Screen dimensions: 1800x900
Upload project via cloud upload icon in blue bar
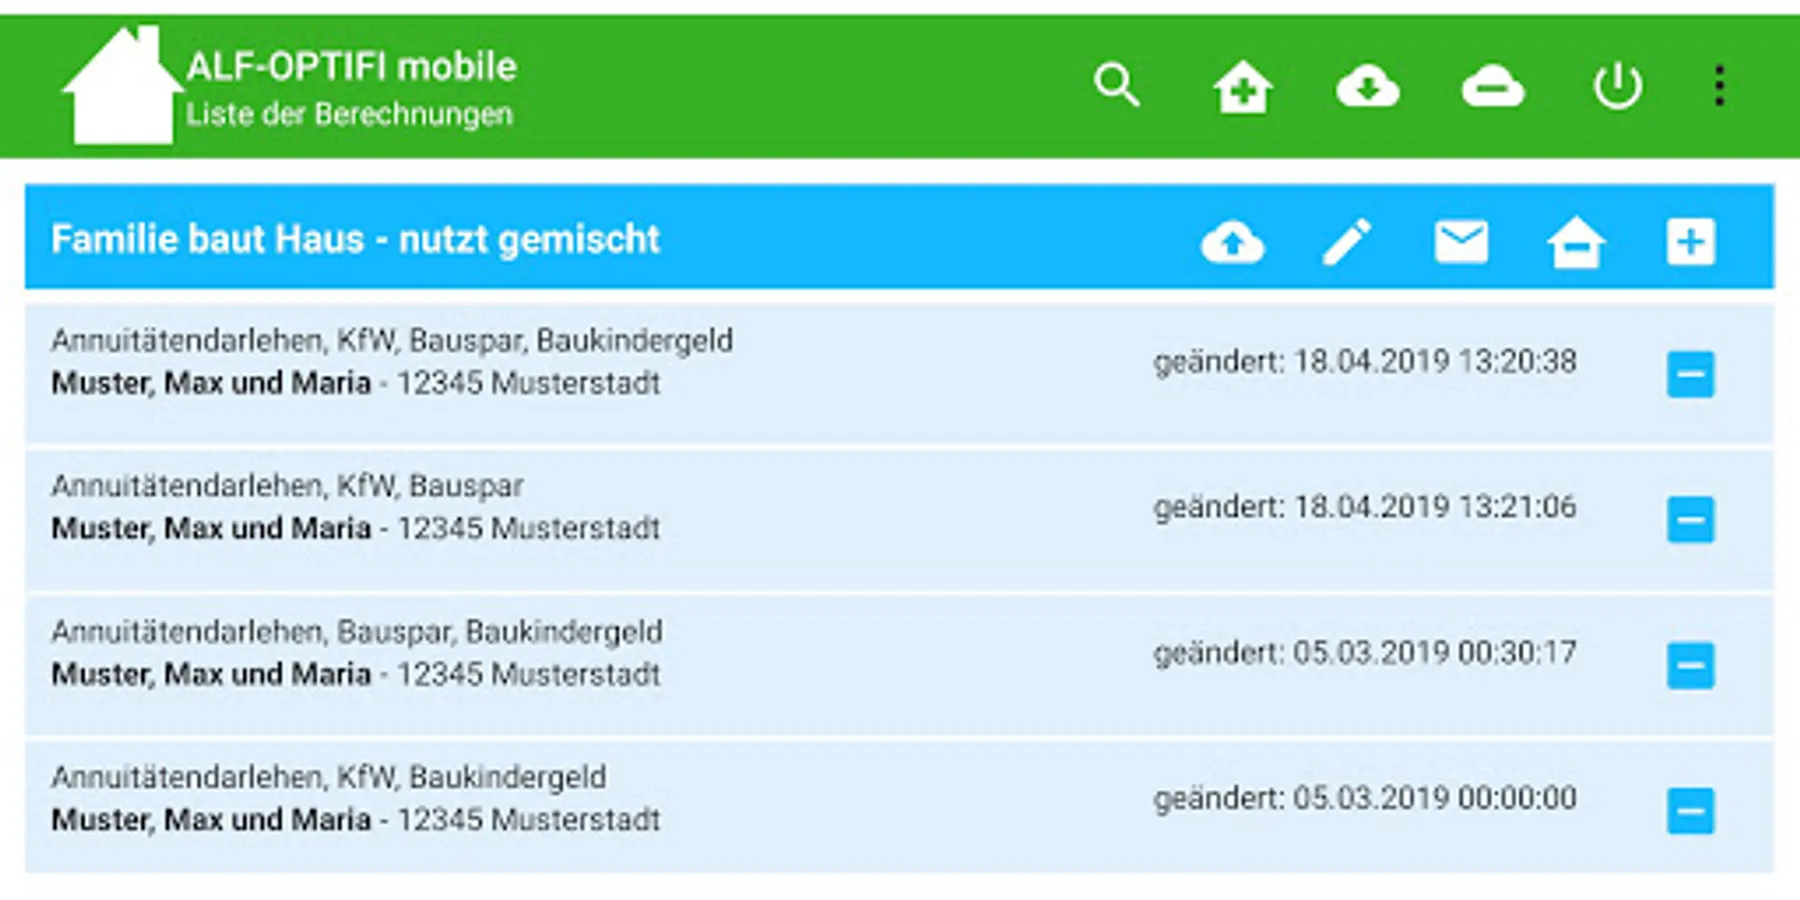click(1232, 241)
